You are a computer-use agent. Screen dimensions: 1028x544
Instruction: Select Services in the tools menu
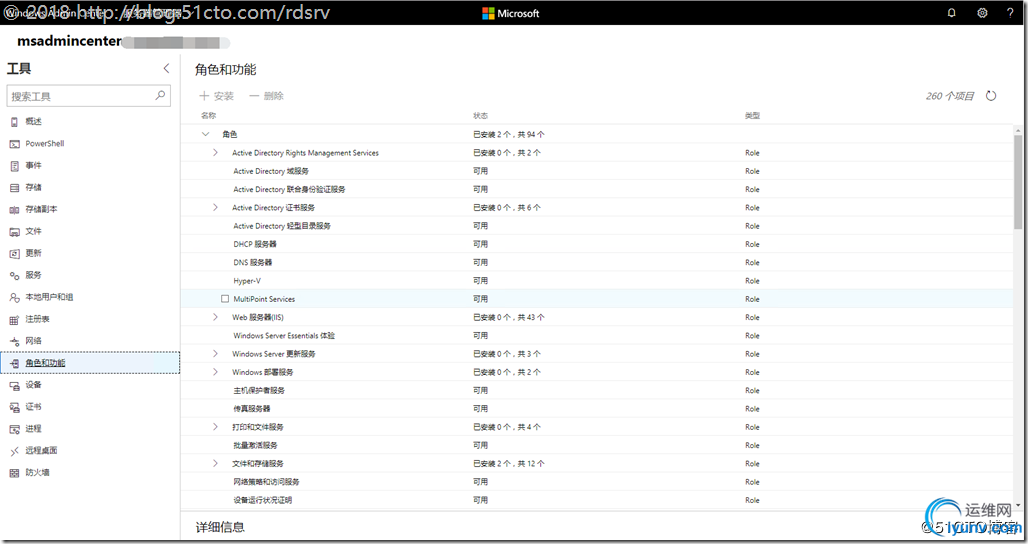[x=33, y=275]
